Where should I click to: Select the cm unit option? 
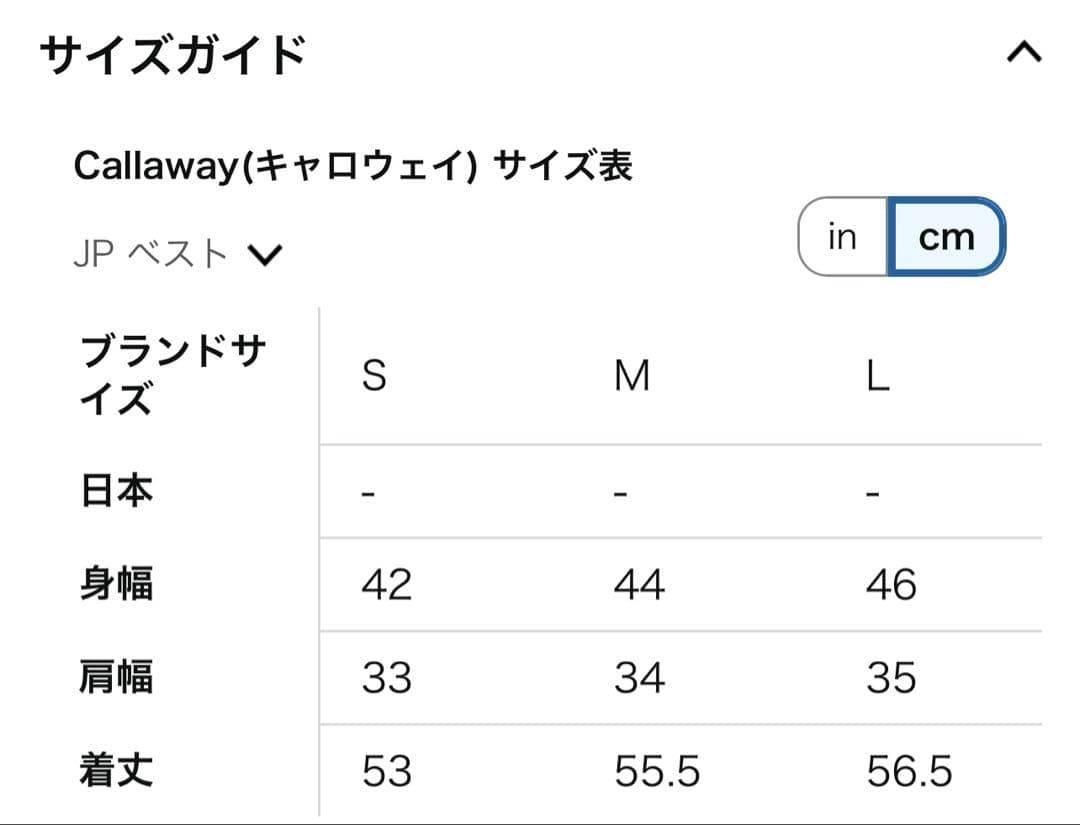click(946, 237)
